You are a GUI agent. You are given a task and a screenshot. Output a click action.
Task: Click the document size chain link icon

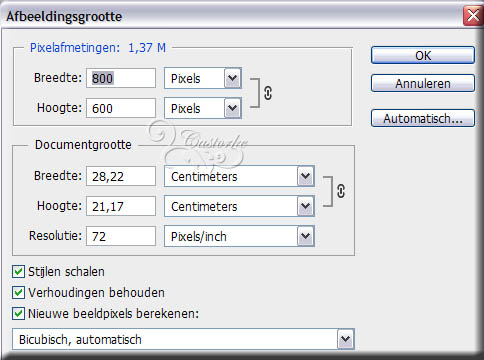pos(341,191)
